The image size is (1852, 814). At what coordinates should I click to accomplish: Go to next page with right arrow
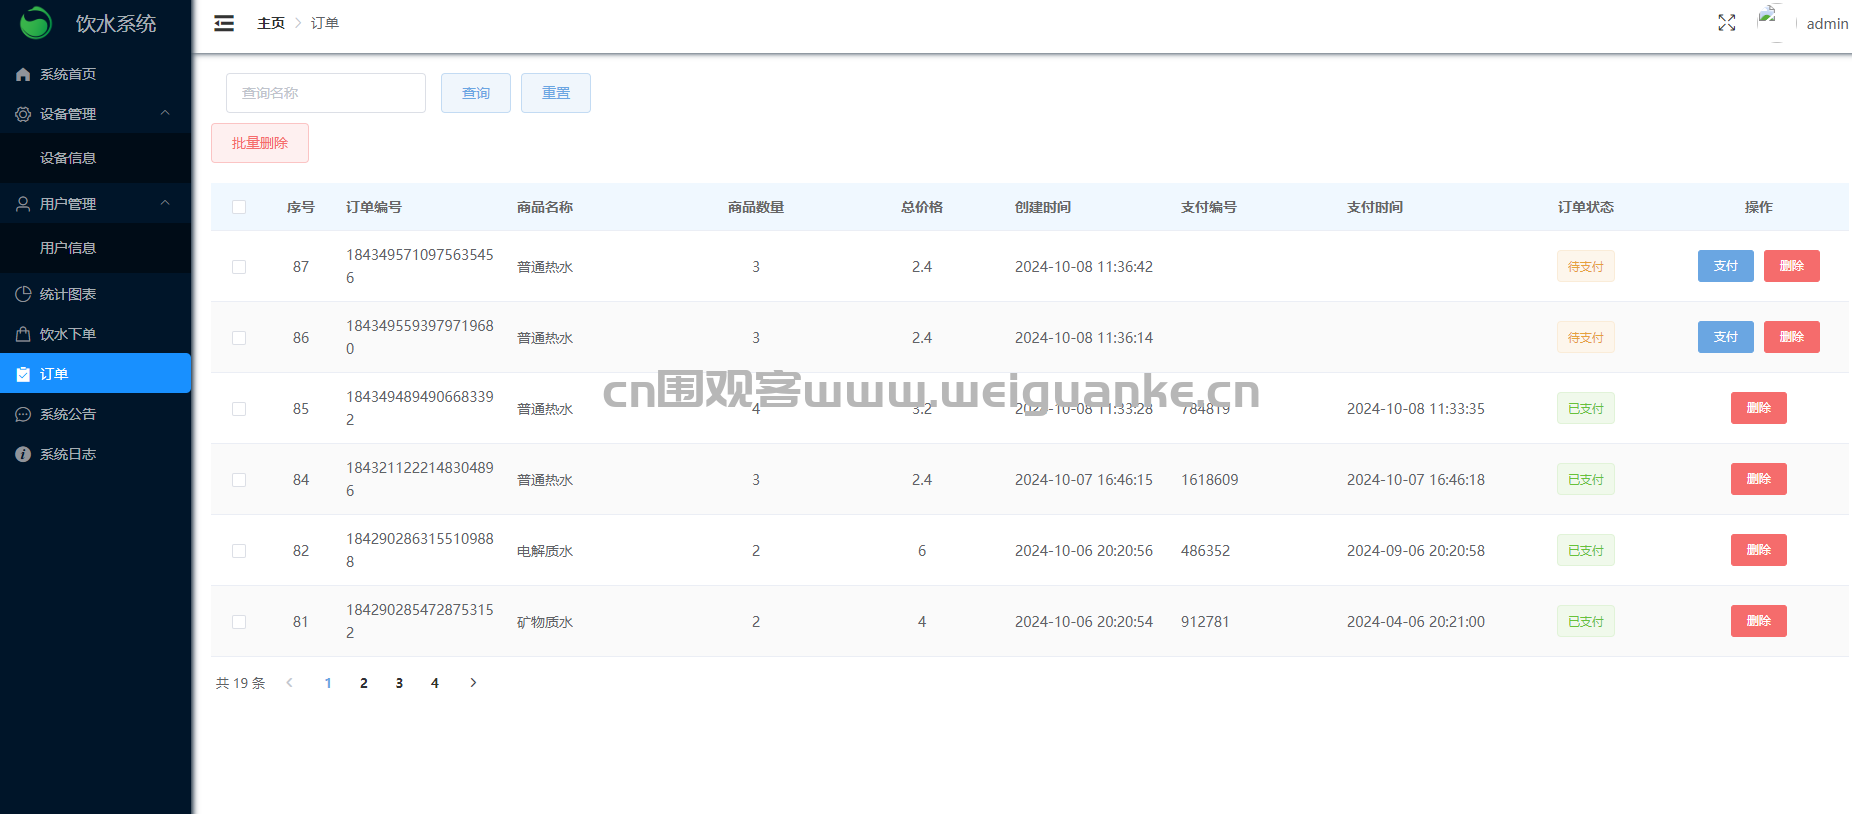click(x=473, y=683)
